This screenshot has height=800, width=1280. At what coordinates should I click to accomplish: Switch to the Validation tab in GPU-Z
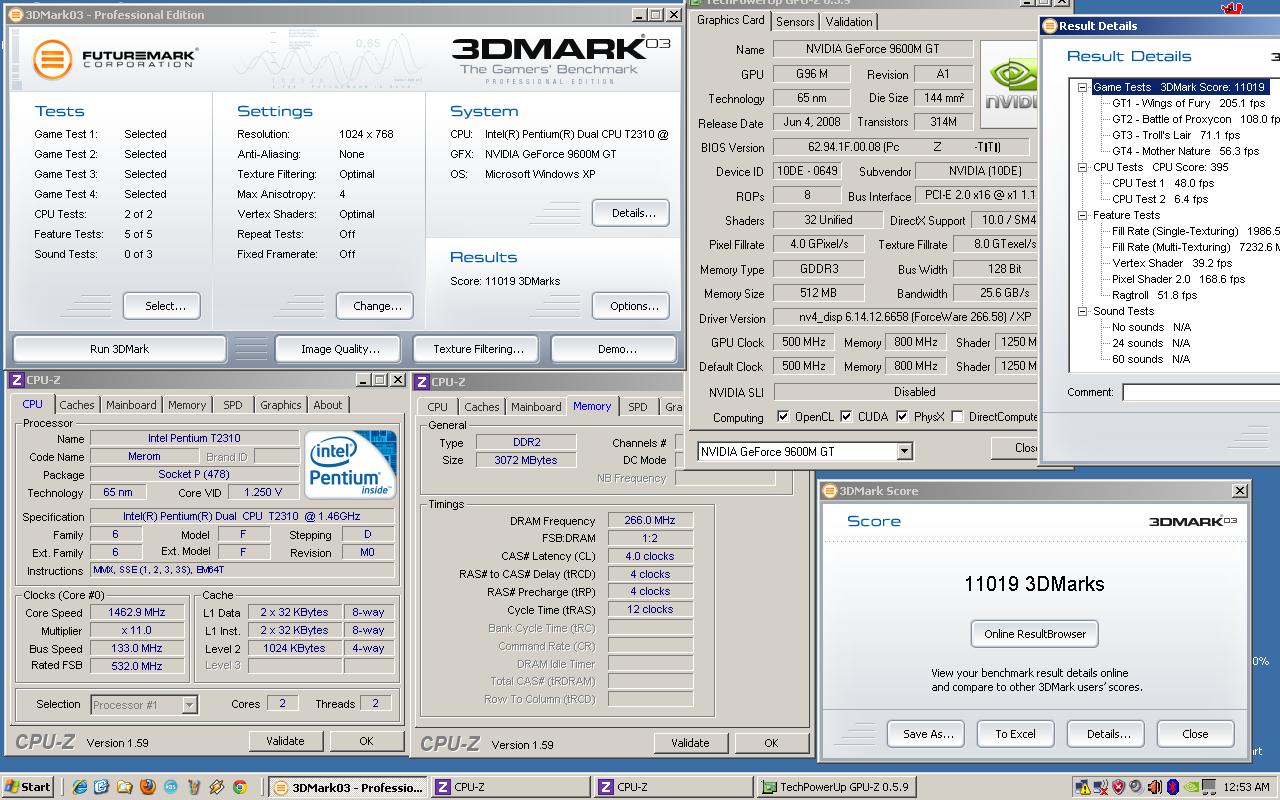point(849,21)
